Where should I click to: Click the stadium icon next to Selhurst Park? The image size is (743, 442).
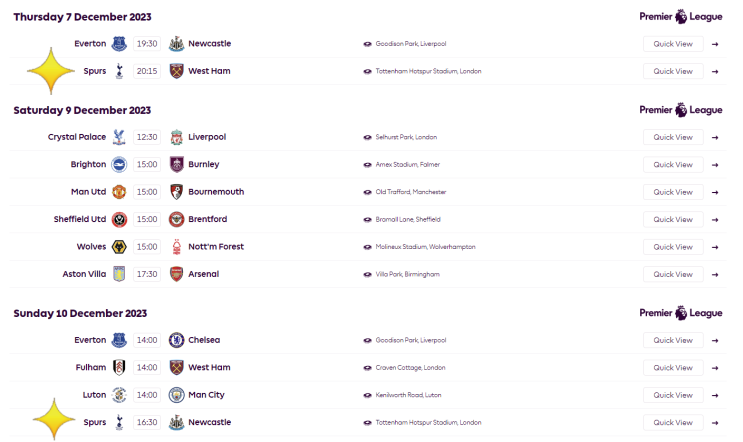point(367,137)
